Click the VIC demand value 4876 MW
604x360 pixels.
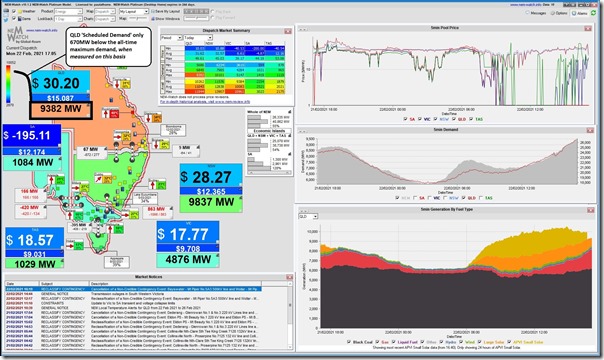188,259
